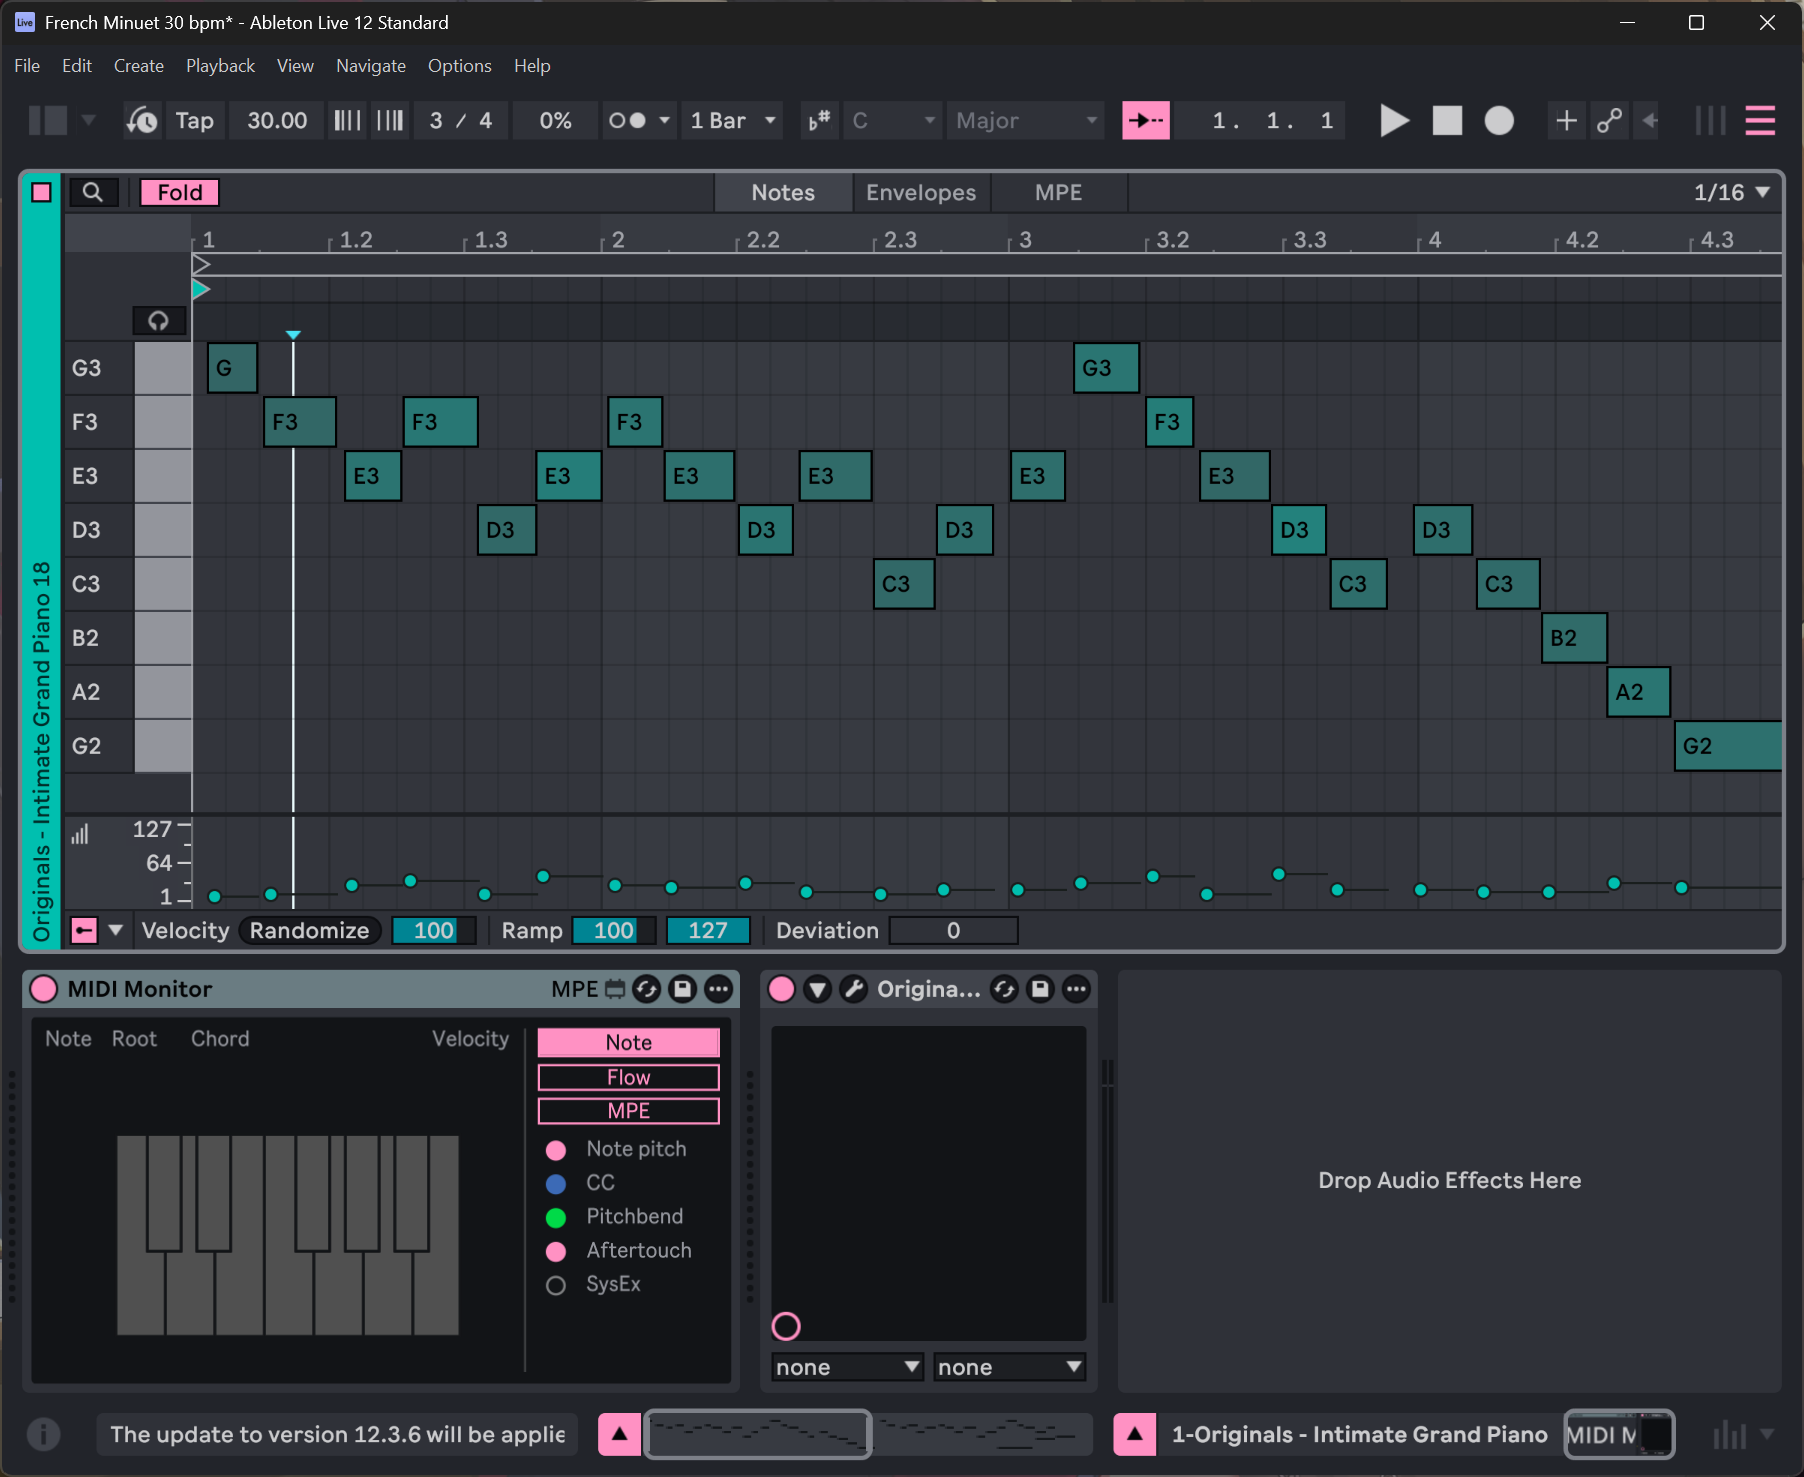Toggle Follow playback with the pink arrow icon
This screenshot has width=1804, height=1477.
click(x=1146, y=120)
